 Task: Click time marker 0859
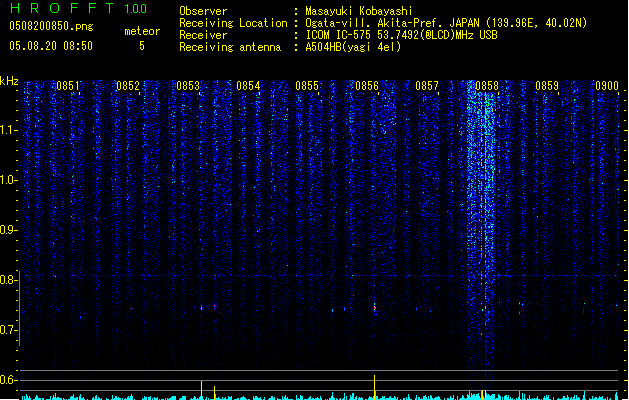[x=547, y=85]
